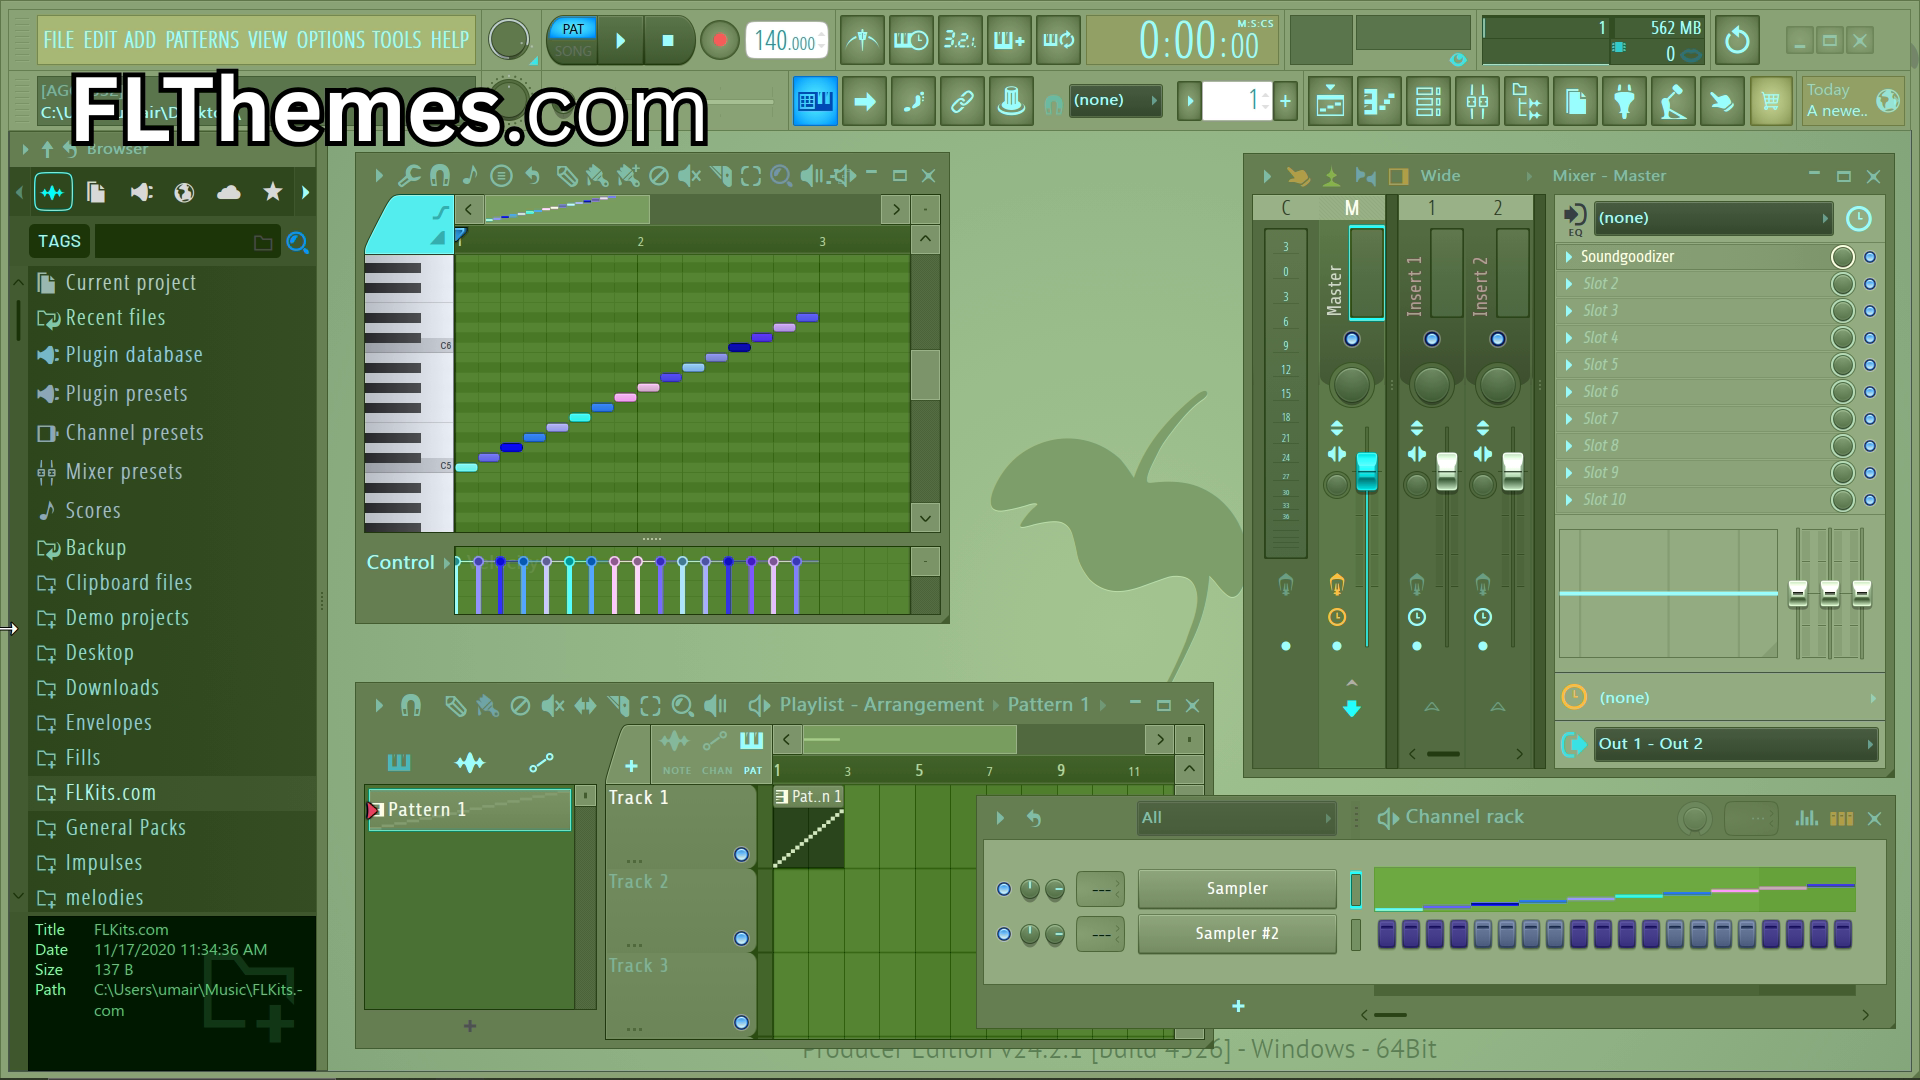Click the Insert 1 volume fader

[x=1446, y=472]
